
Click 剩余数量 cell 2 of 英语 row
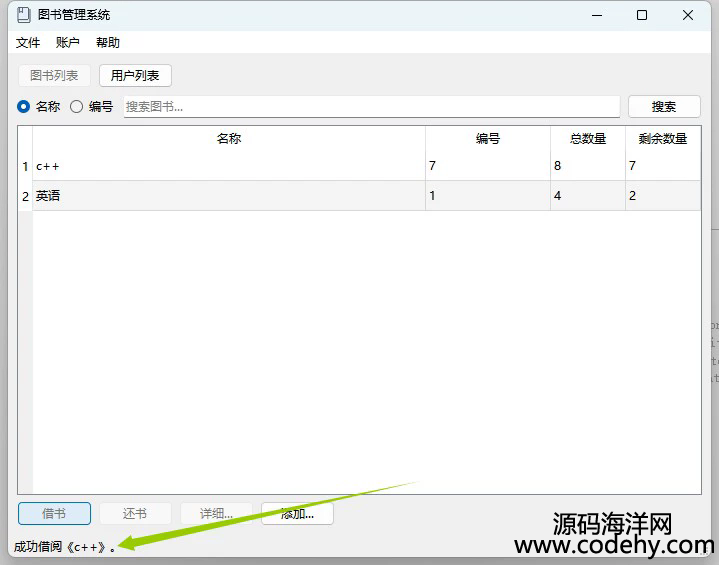pyautogui.click(x=663, y=196)
